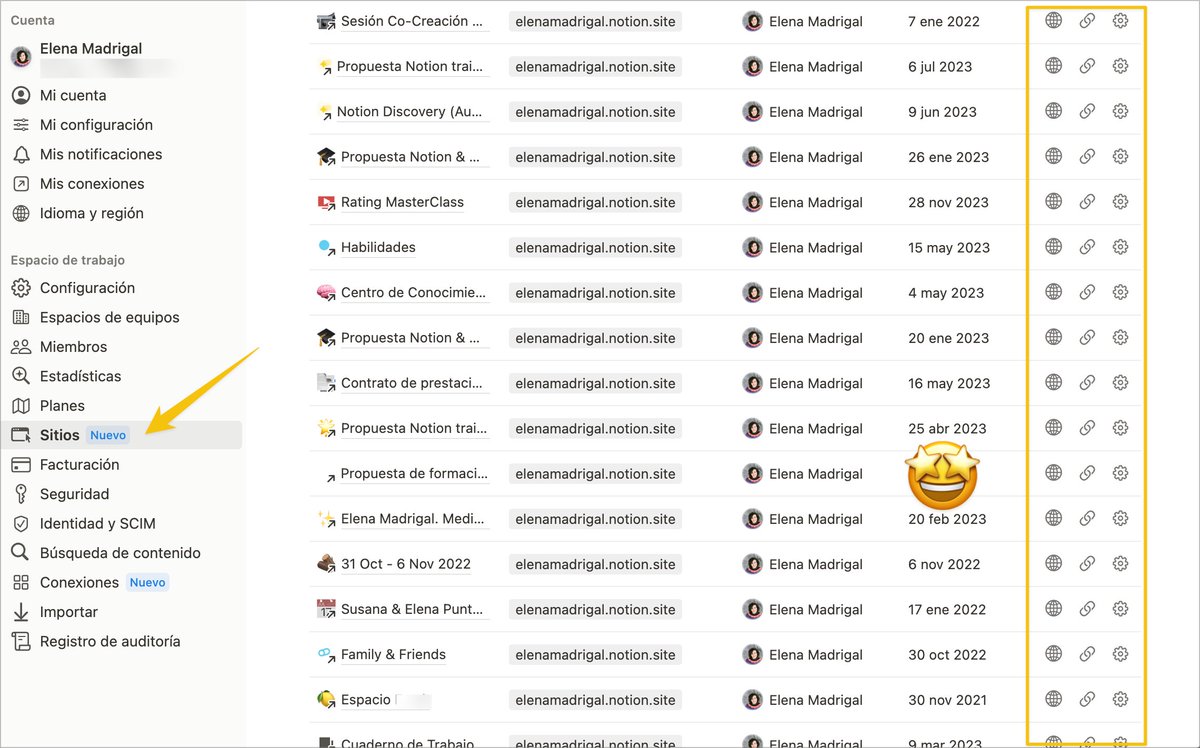Click domain chip in Family & Friends row

tap(595, 655)
